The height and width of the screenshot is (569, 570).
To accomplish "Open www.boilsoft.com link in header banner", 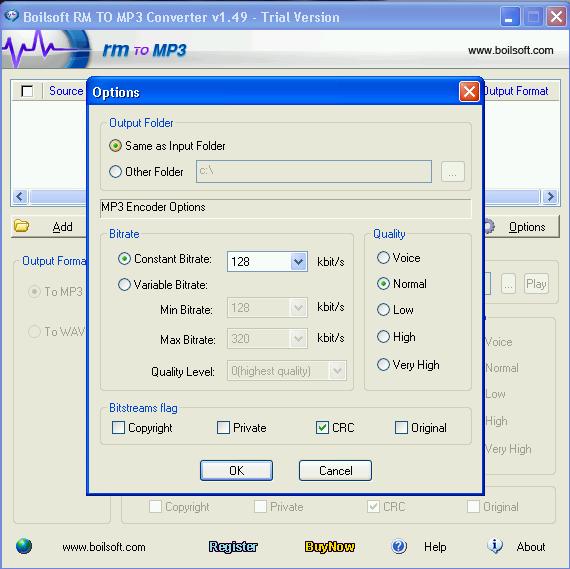I will click(510, 50).
